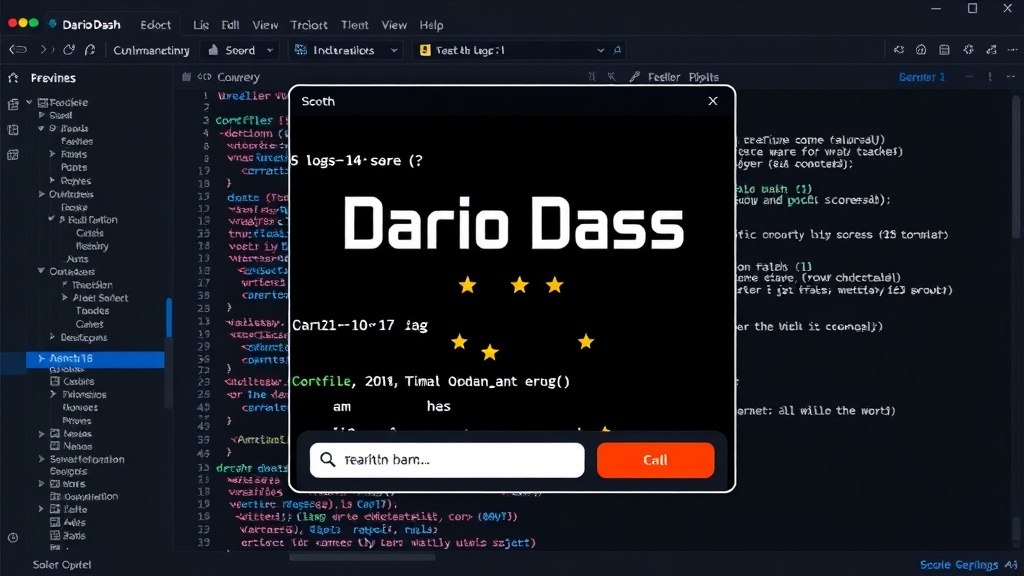Click the puzzle extension icon top-right

[x=968, y=50]
